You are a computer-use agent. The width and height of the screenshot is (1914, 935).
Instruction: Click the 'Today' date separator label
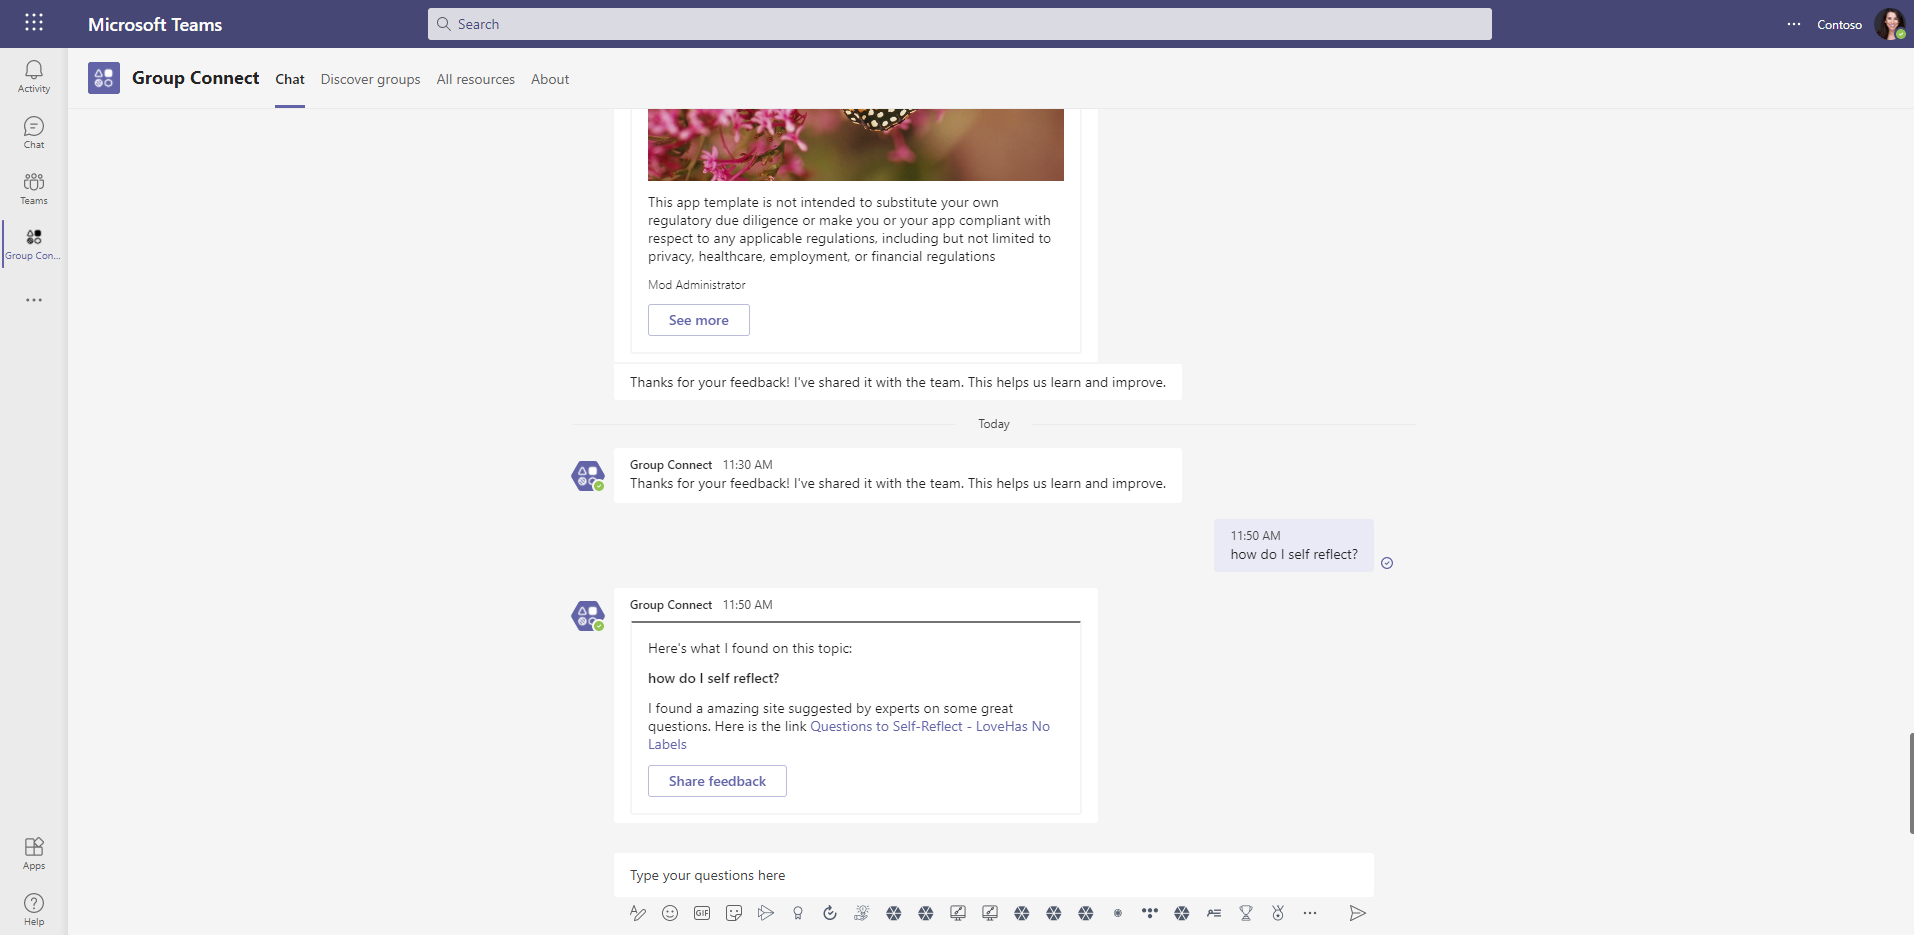click(x=994, y=424)
